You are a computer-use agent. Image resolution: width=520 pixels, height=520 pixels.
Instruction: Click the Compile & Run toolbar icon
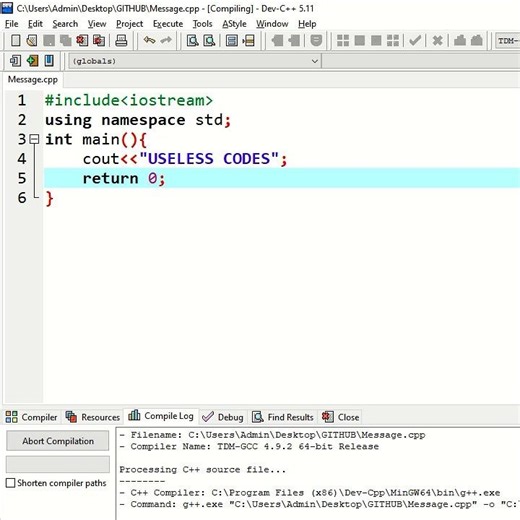coord(376,41)
